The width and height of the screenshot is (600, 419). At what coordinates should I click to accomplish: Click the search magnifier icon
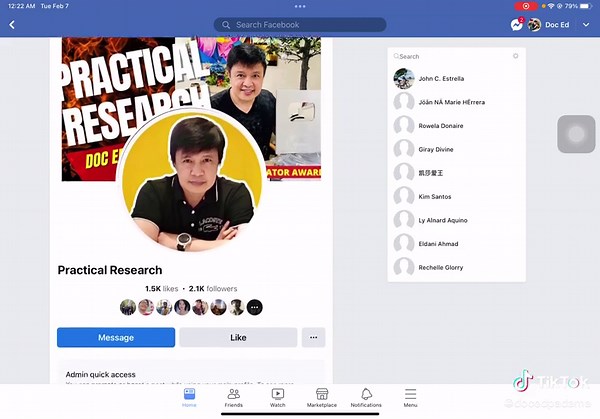pos(226,25)
